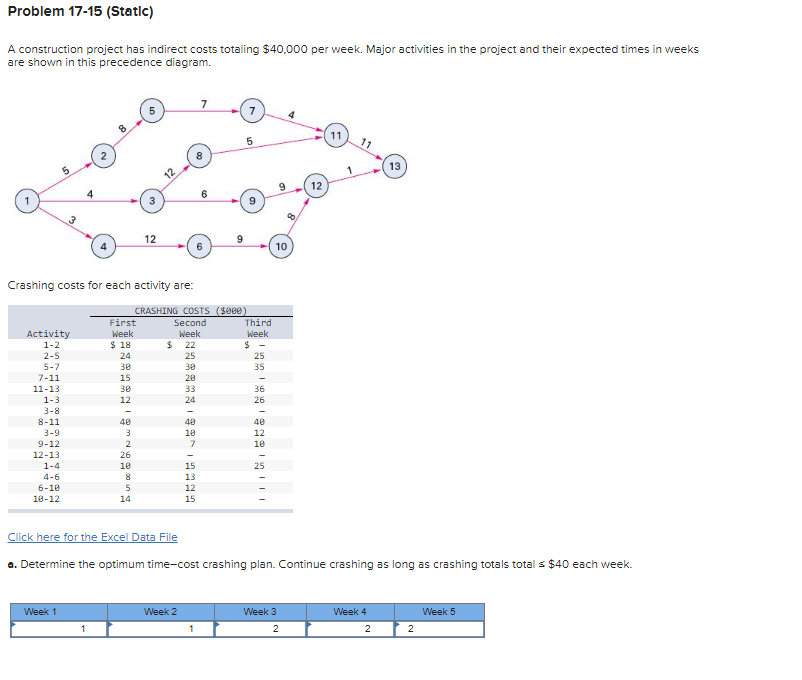Click activity row label '10-12'
The width and height of the screenshot is (802, 680).
pyautogui.click(x=46, y=499)
